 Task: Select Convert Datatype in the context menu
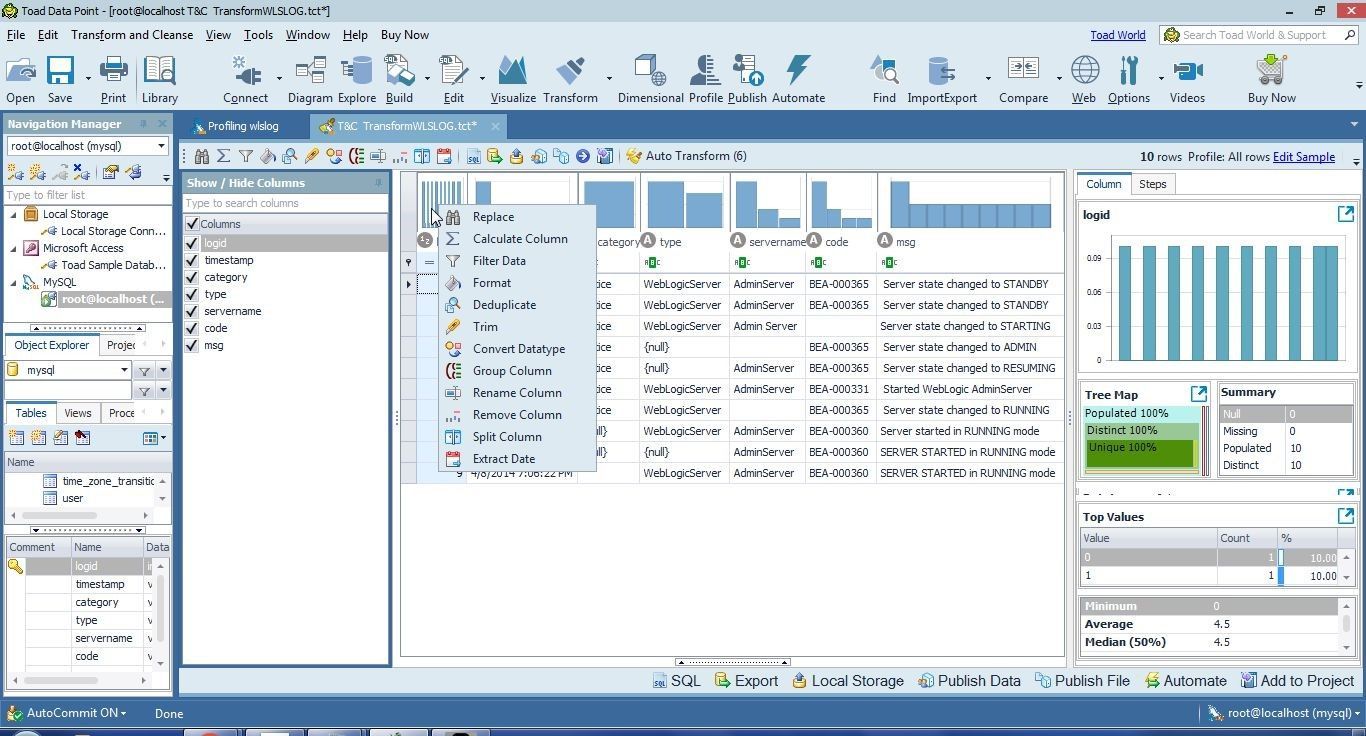tap(517, 349)
